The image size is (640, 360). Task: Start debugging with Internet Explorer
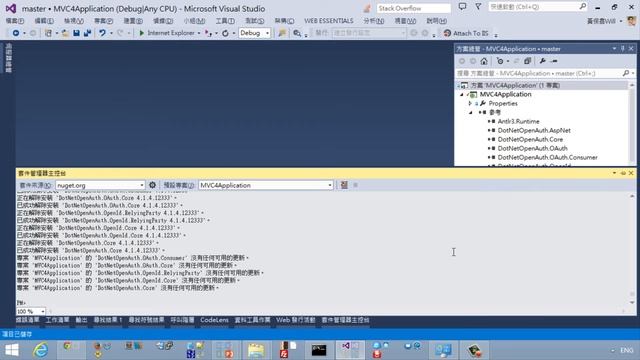pos(167,33)
